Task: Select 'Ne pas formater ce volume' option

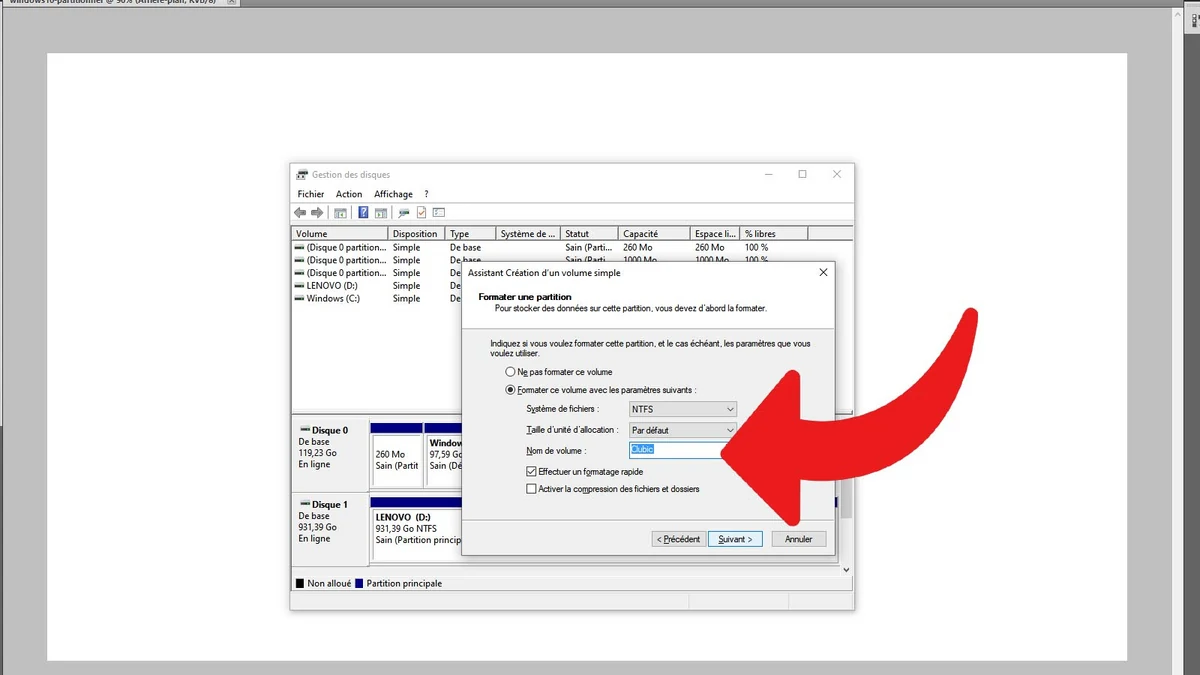Action: point(511,372)
